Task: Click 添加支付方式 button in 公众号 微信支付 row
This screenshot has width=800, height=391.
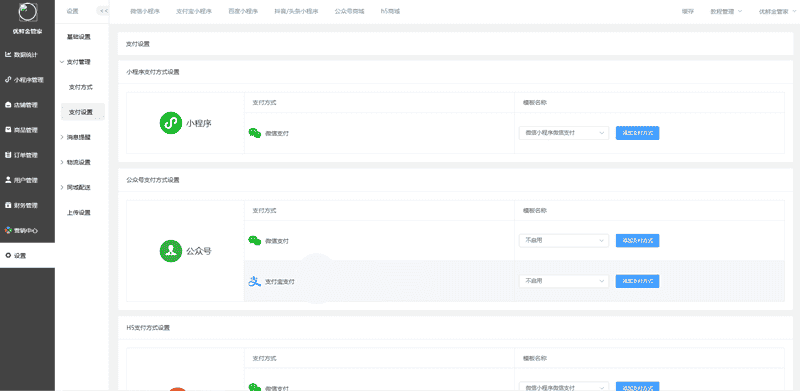Action: click(x=637, y=240)
